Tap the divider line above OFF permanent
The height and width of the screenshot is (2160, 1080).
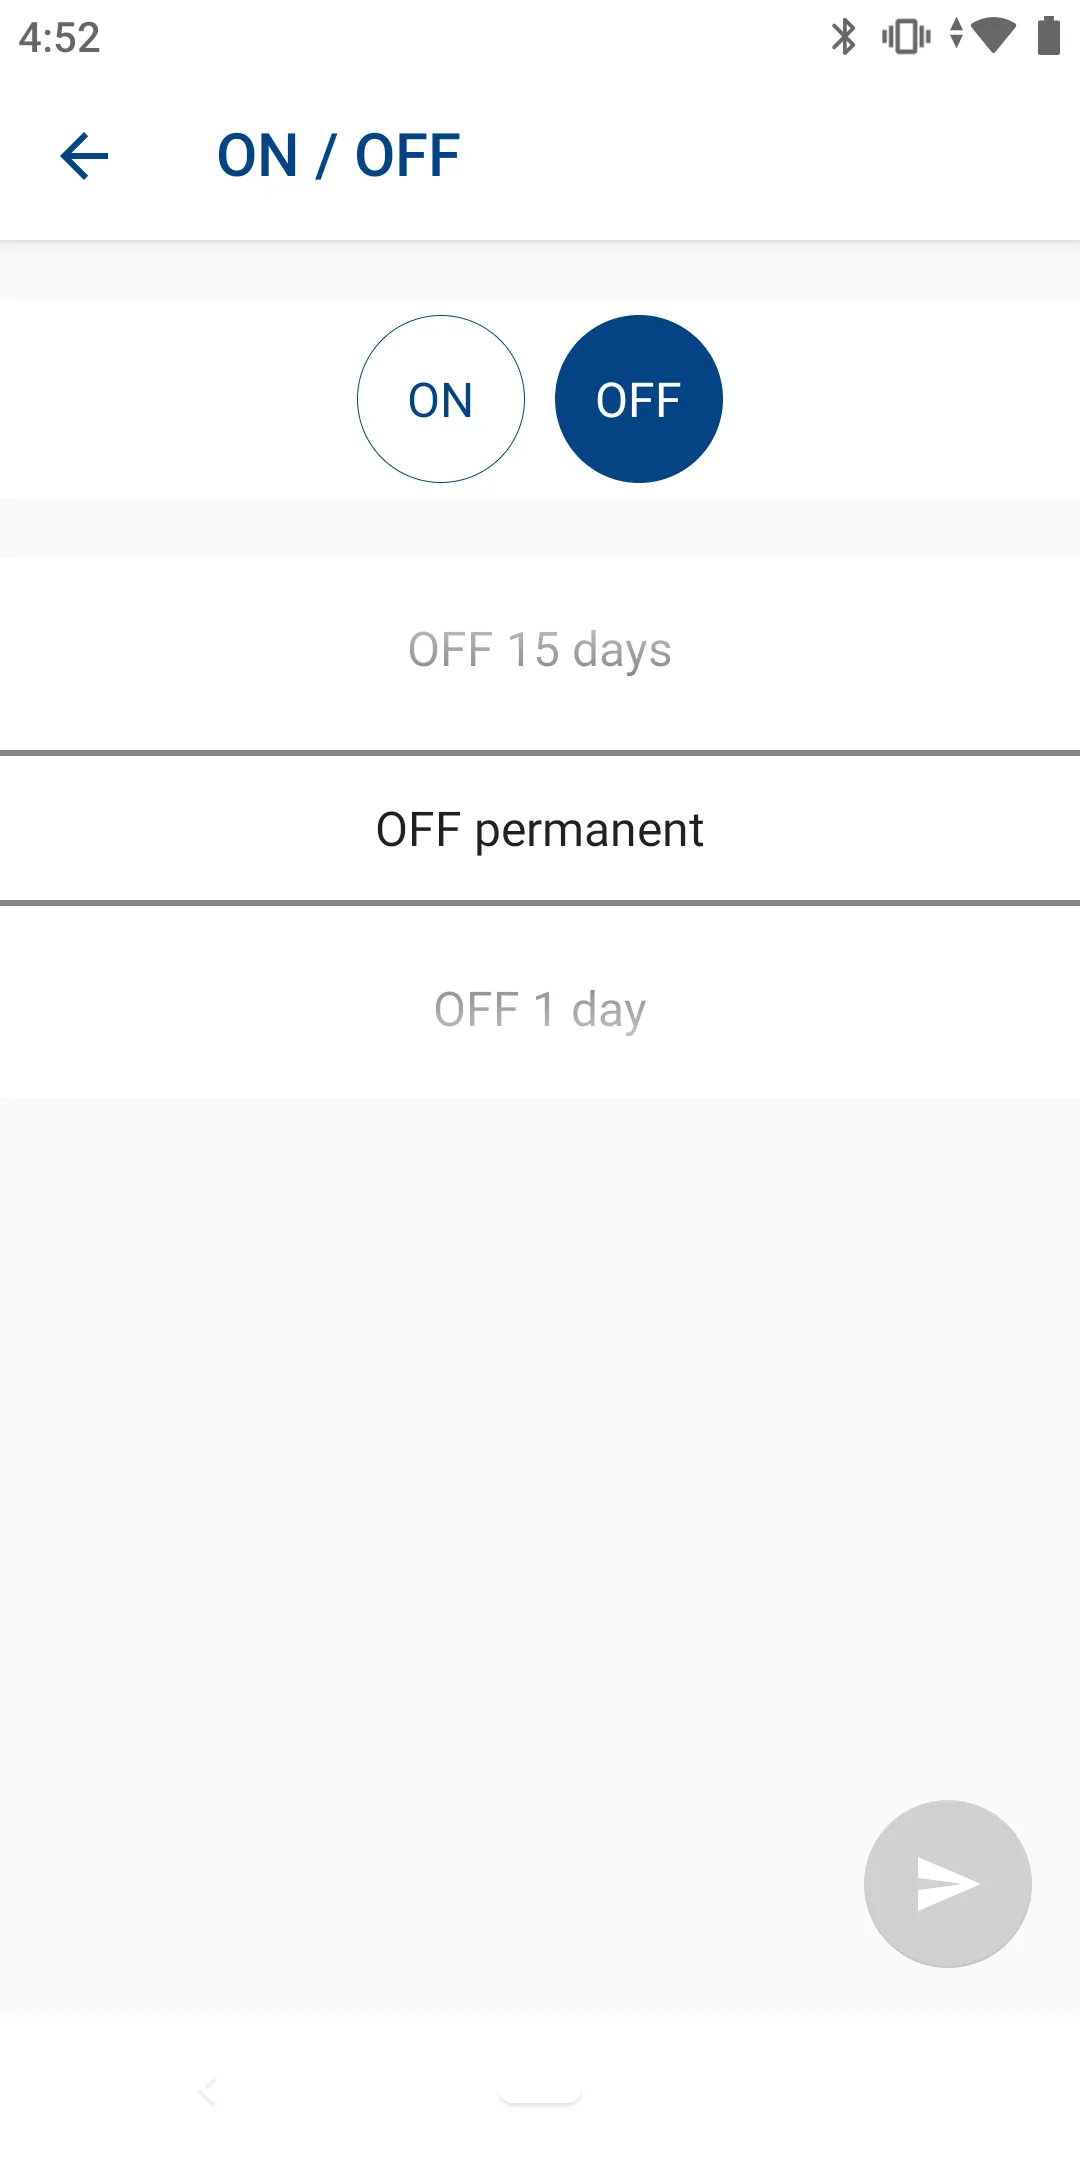(540, 753)
